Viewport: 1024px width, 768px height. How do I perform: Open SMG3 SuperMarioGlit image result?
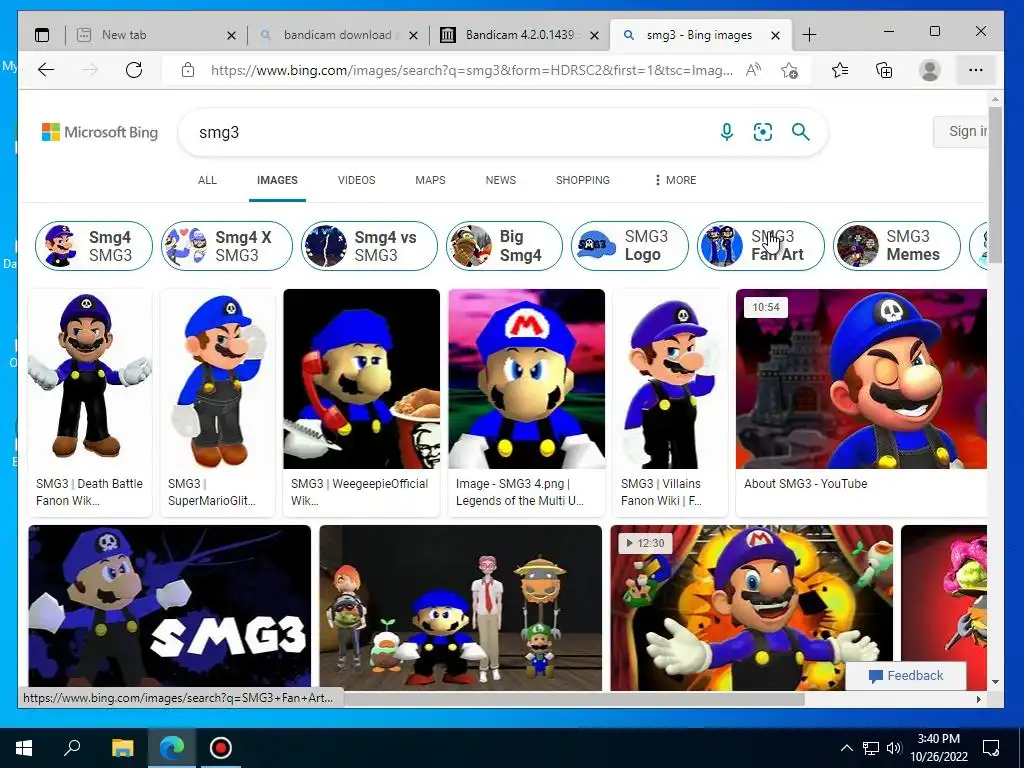pos(218,379)
